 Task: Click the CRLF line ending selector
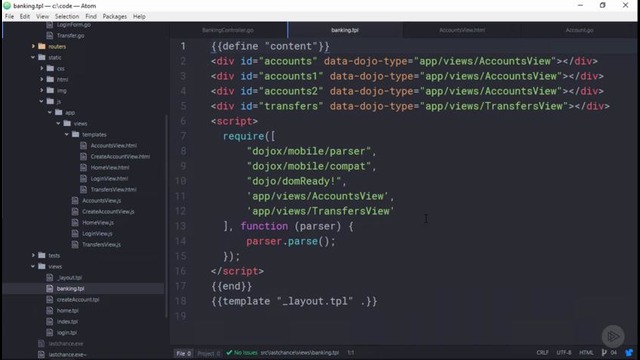(x=542, y=353)
